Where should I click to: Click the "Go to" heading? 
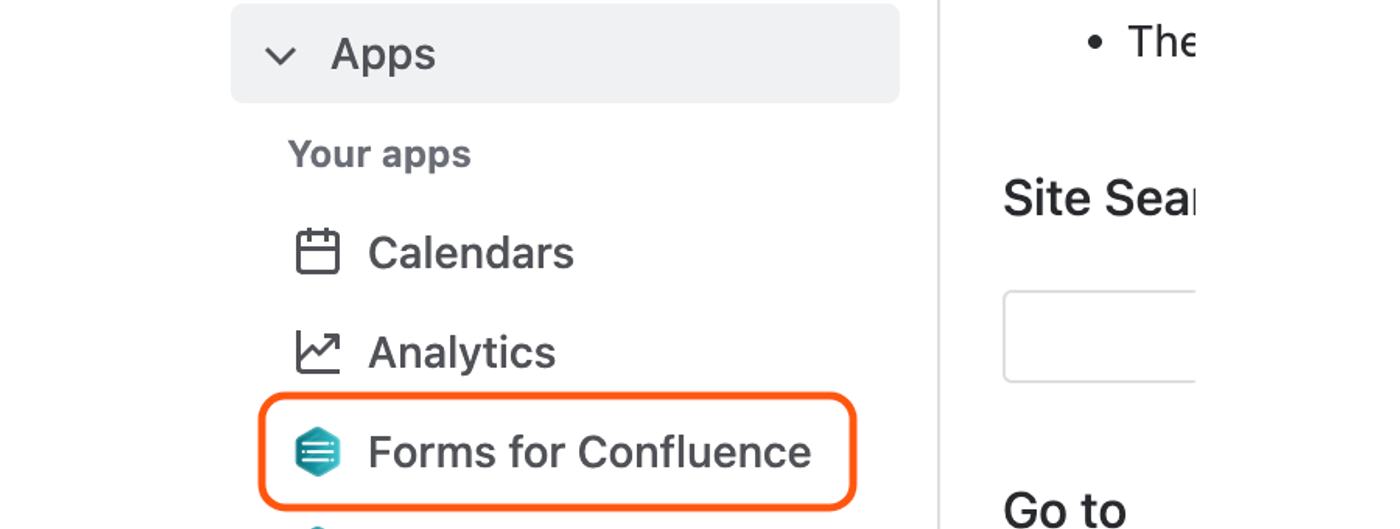[1064, 508]
